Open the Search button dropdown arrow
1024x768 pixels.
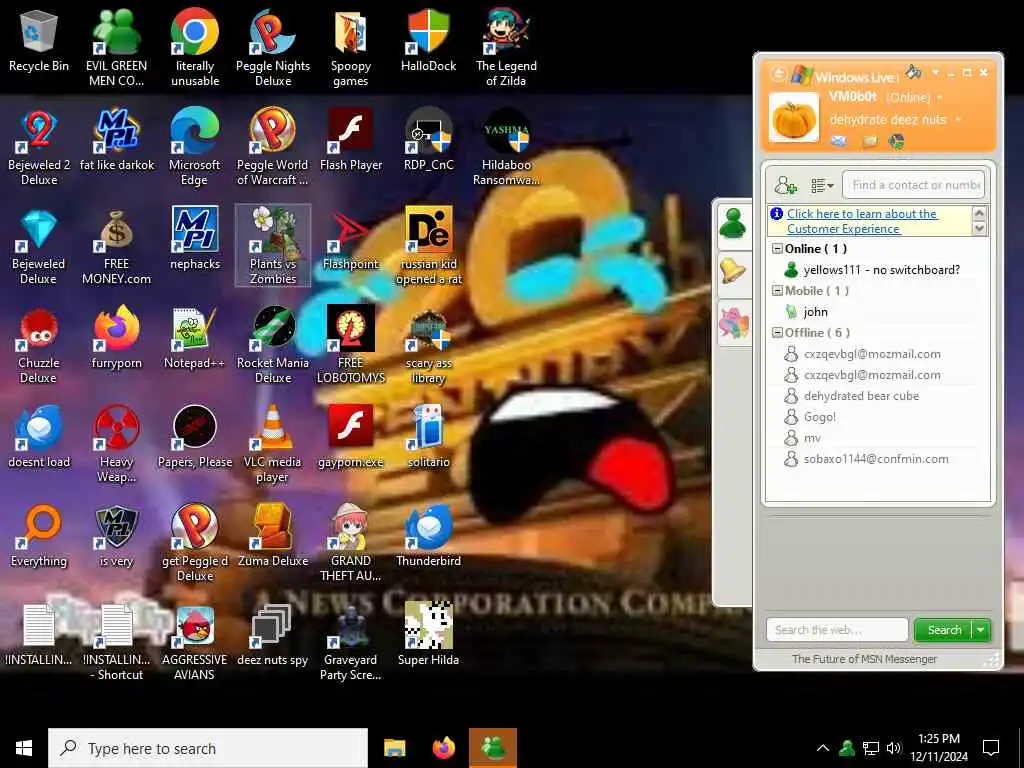(x=981, y=630)
